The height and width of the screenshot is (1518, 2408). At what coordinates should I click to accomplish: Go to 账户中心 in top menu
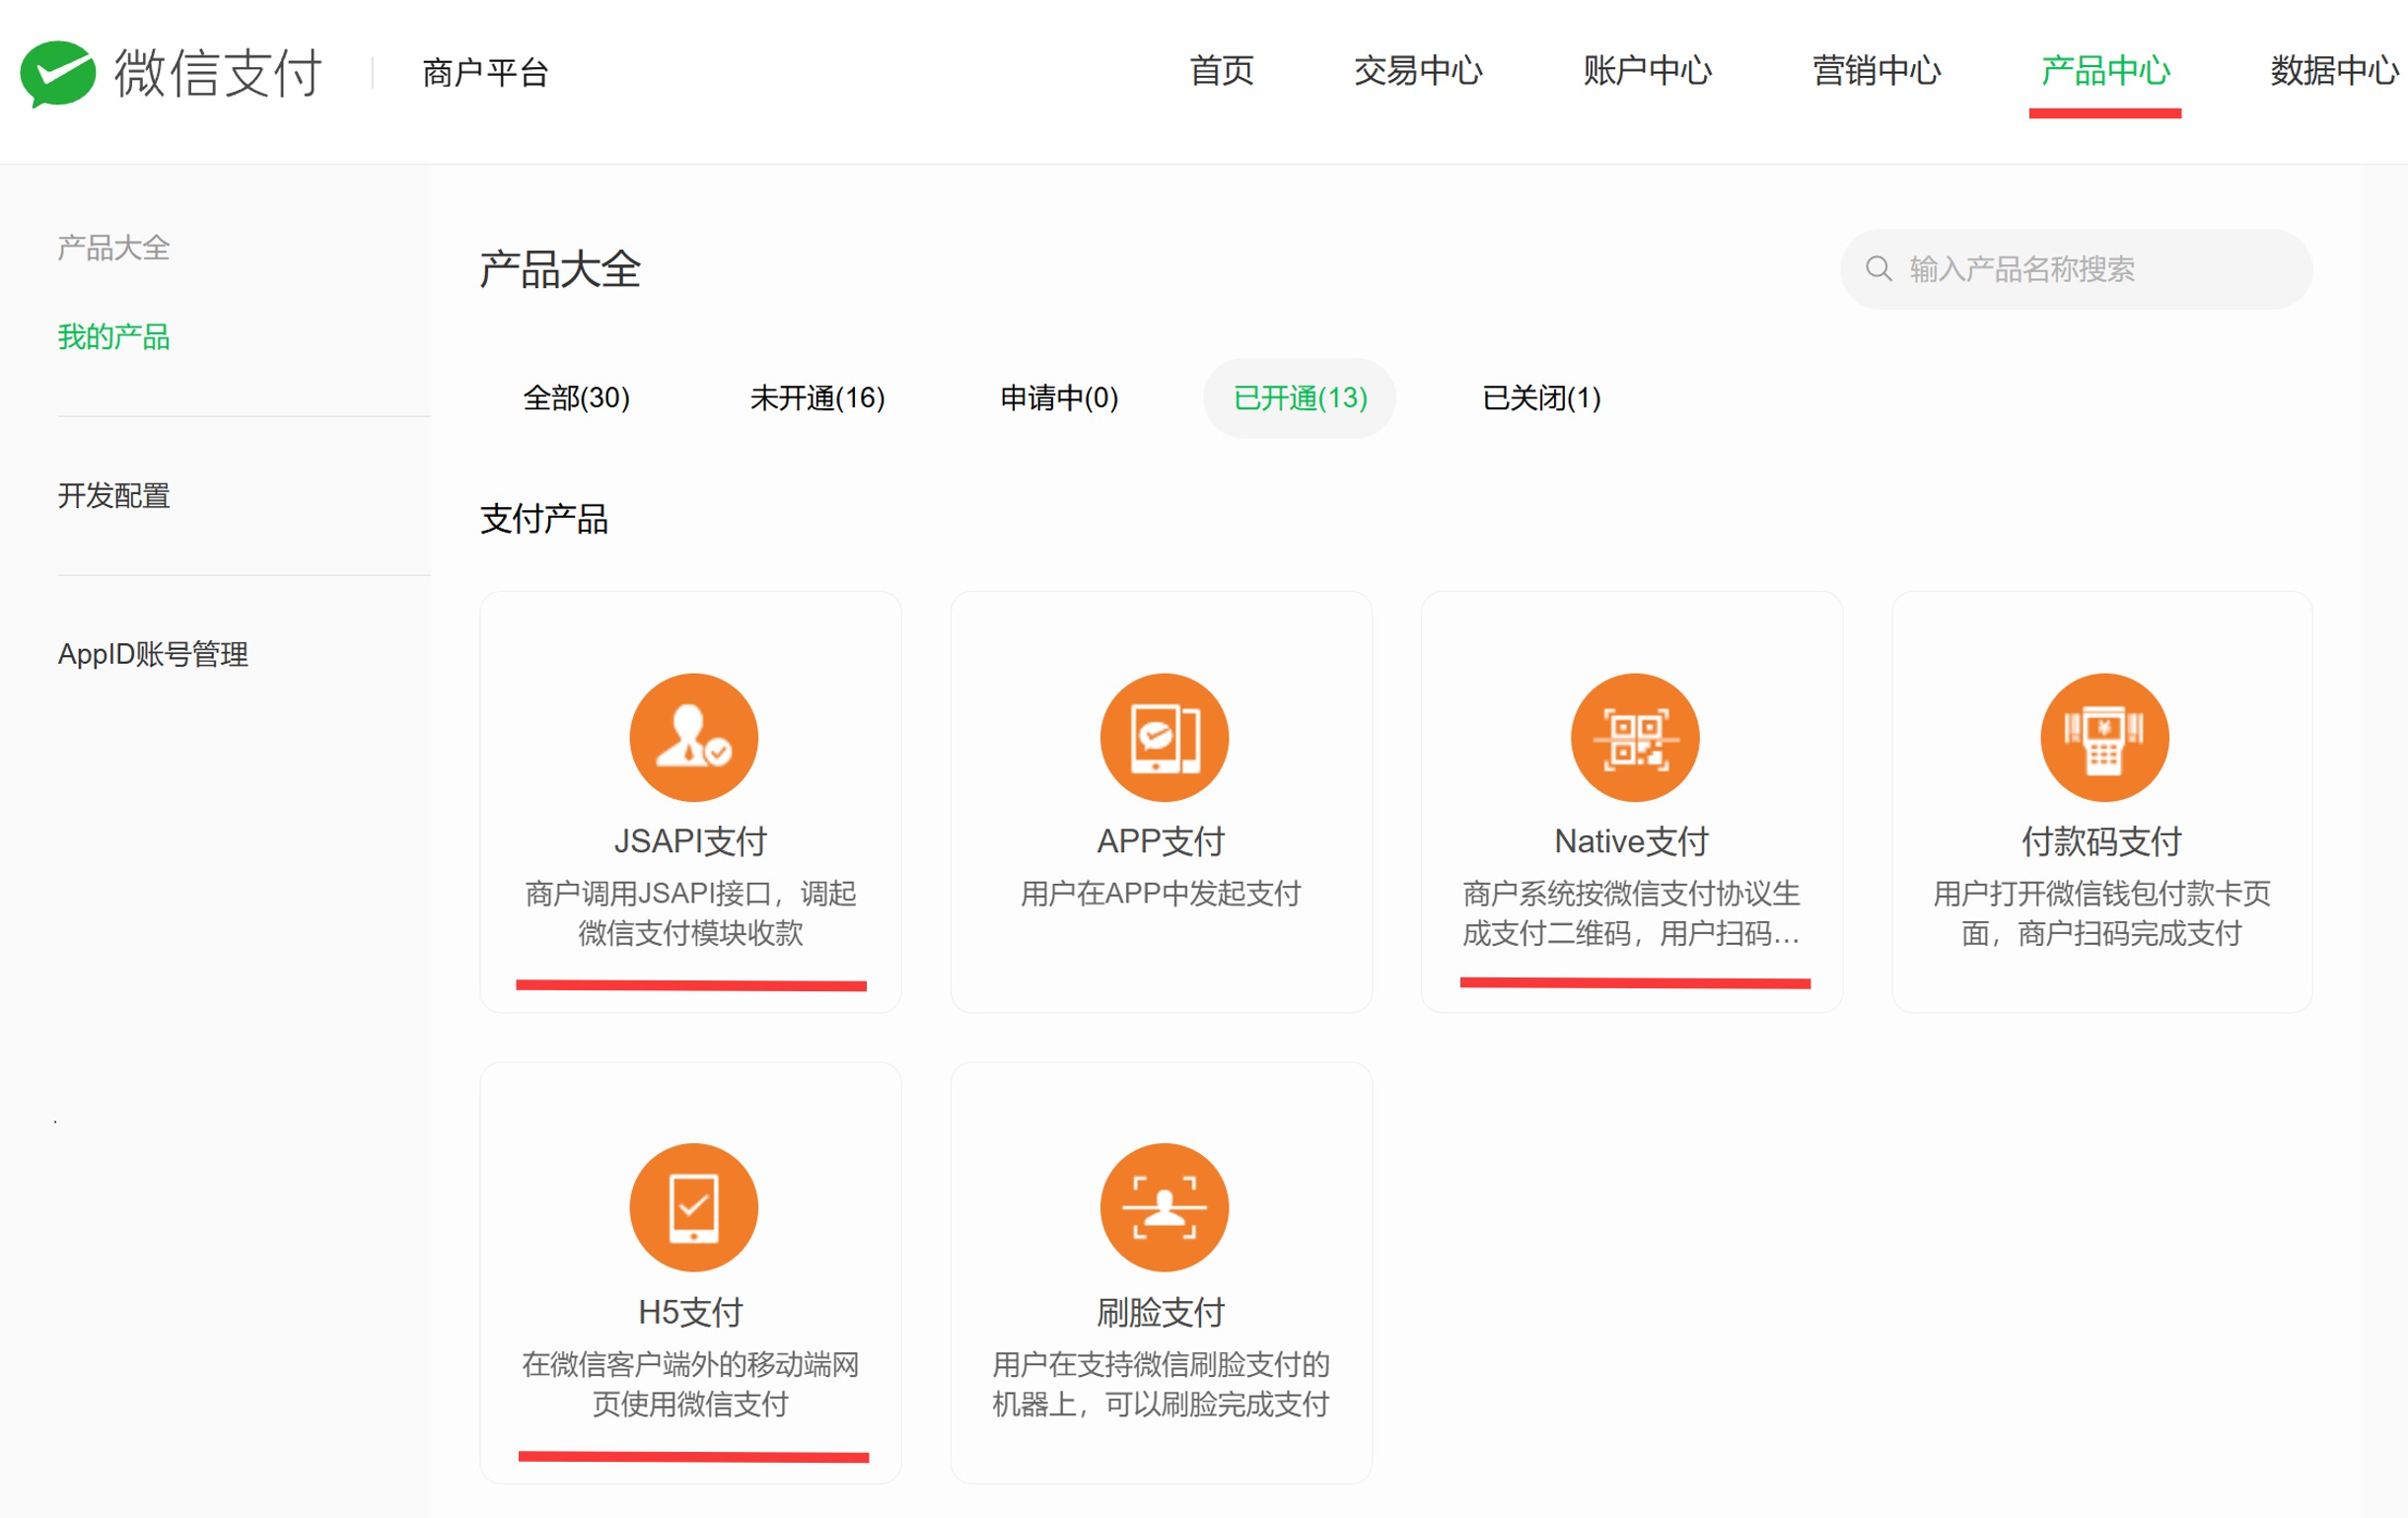pyautogui.click(x=1646, y=71)
